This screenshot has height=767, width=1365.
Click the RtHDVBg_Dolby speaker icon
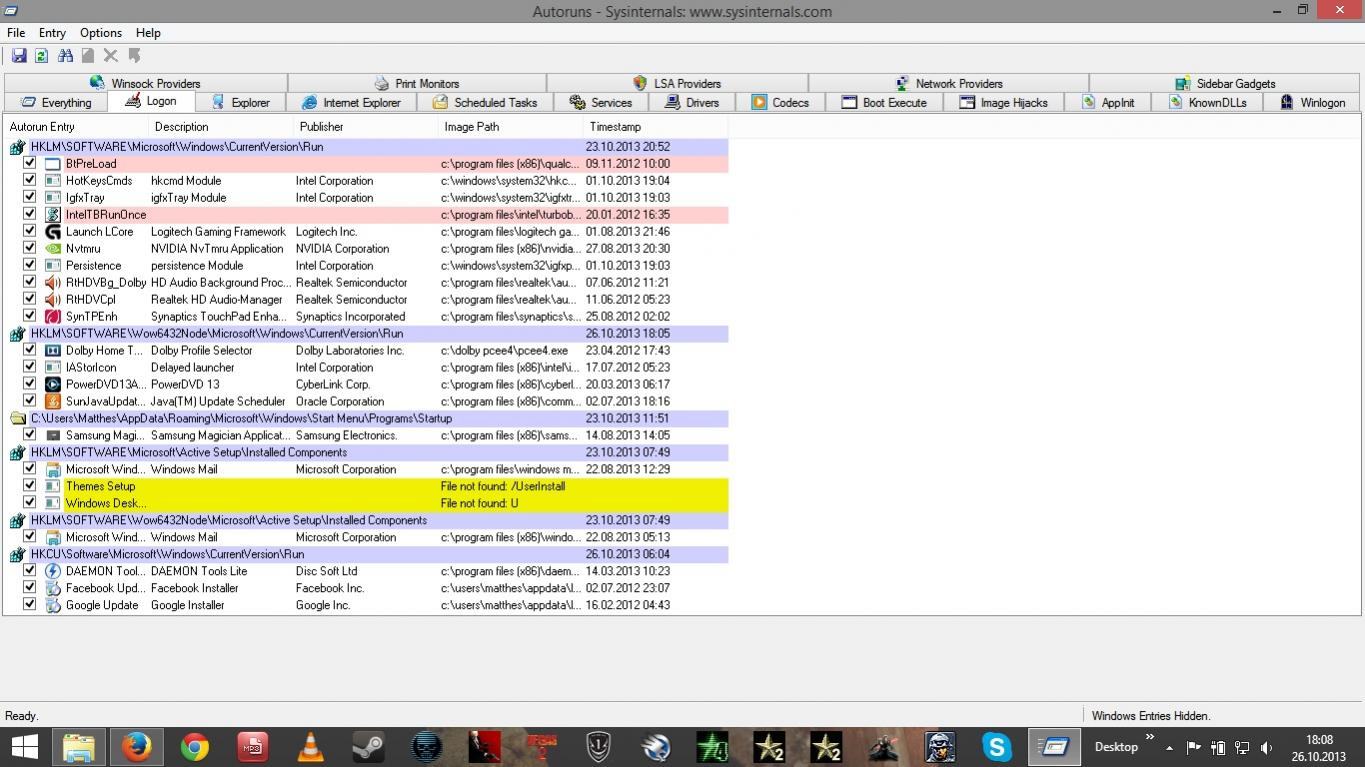[x=53, y=283]
